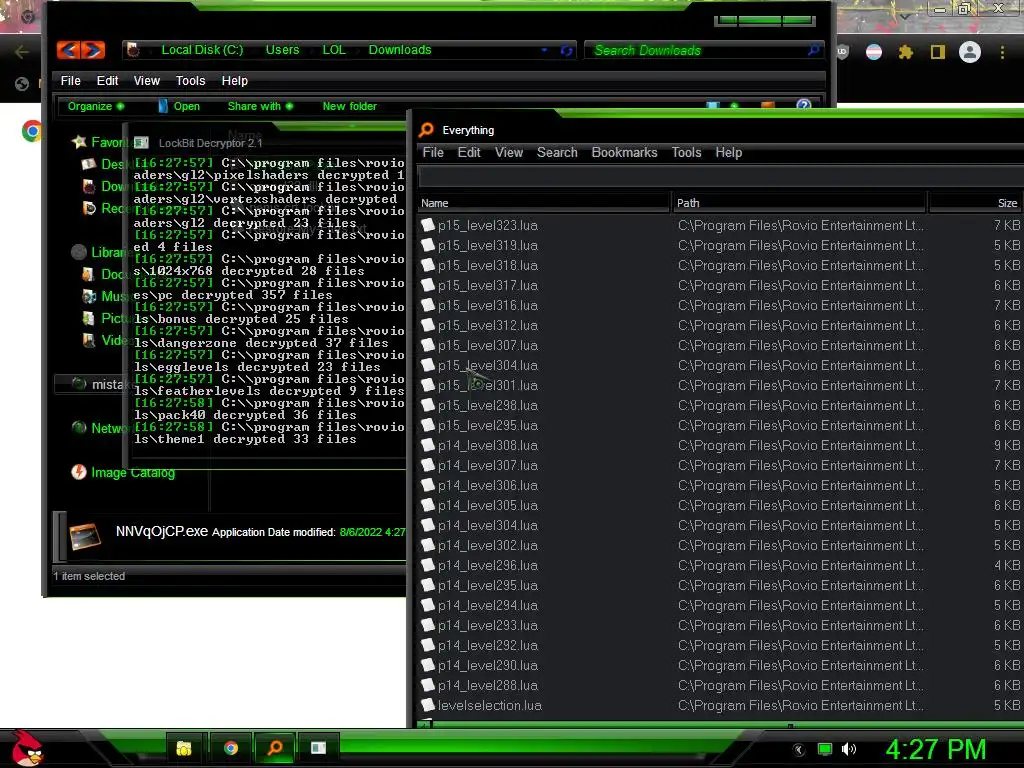Click the volume speaker tray icon

point(849,749)
